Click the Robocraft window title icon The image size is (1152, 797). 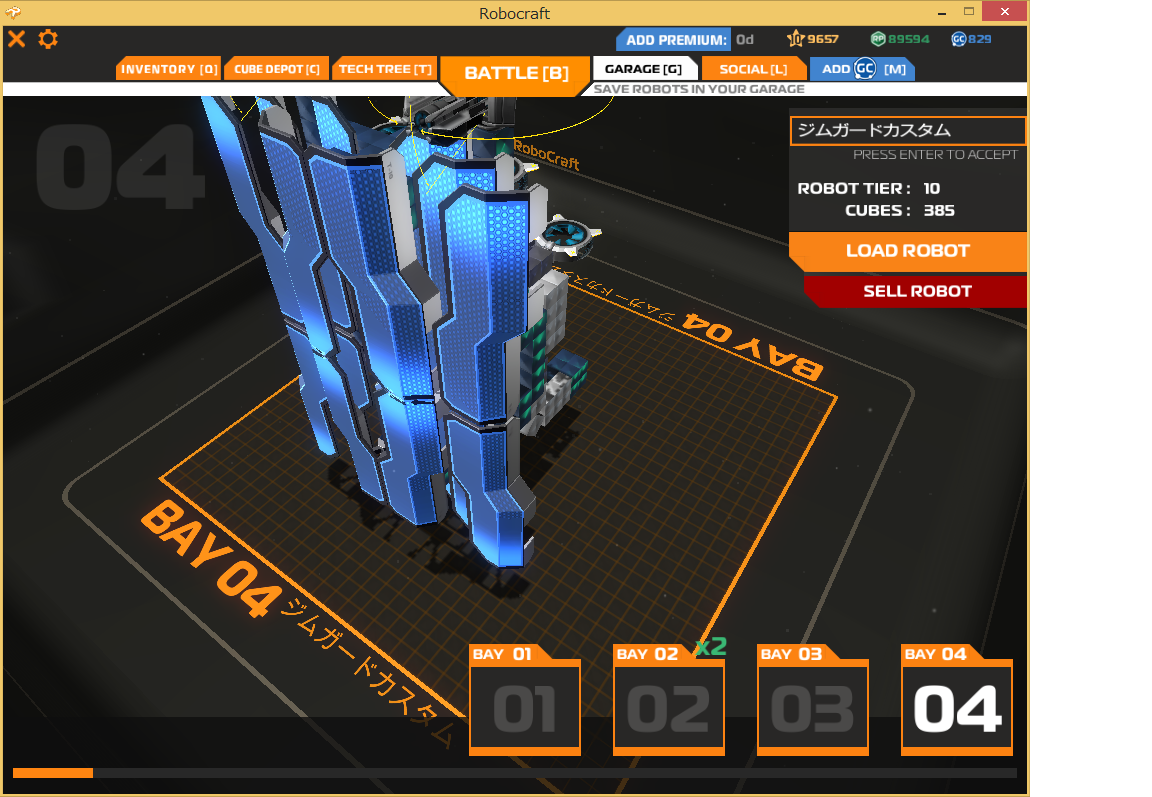pos(12,12)
